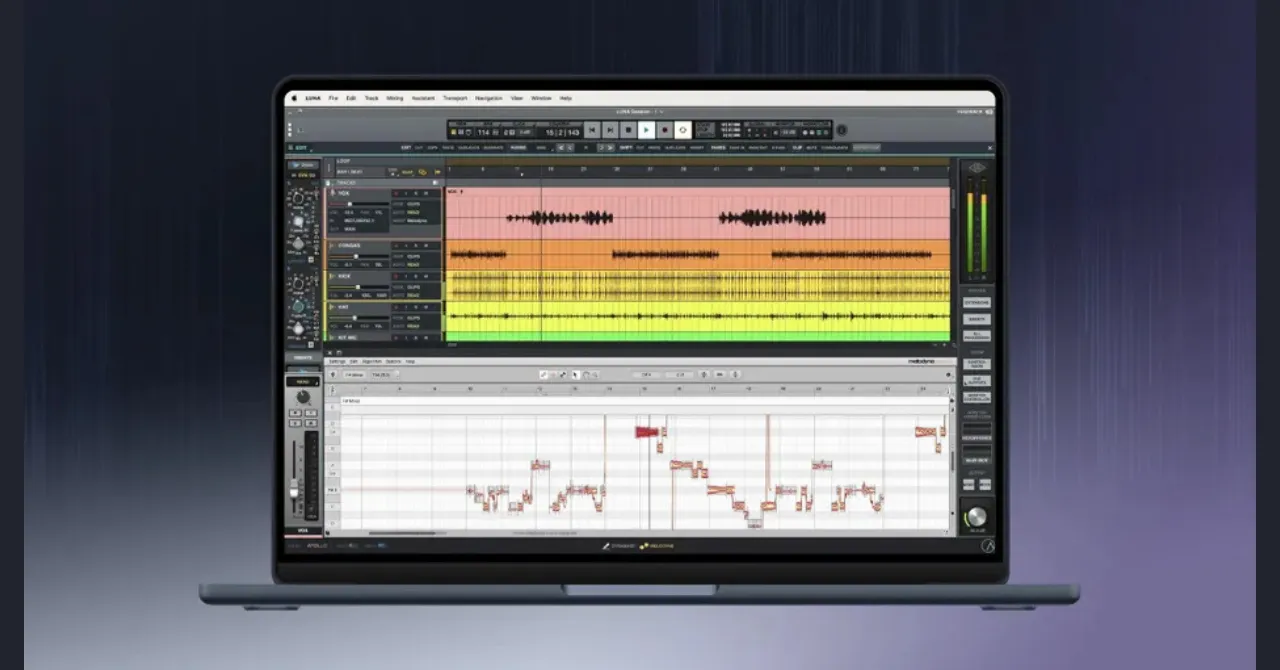Expand the CONGAS track disclosure triangle

(332, 245)
